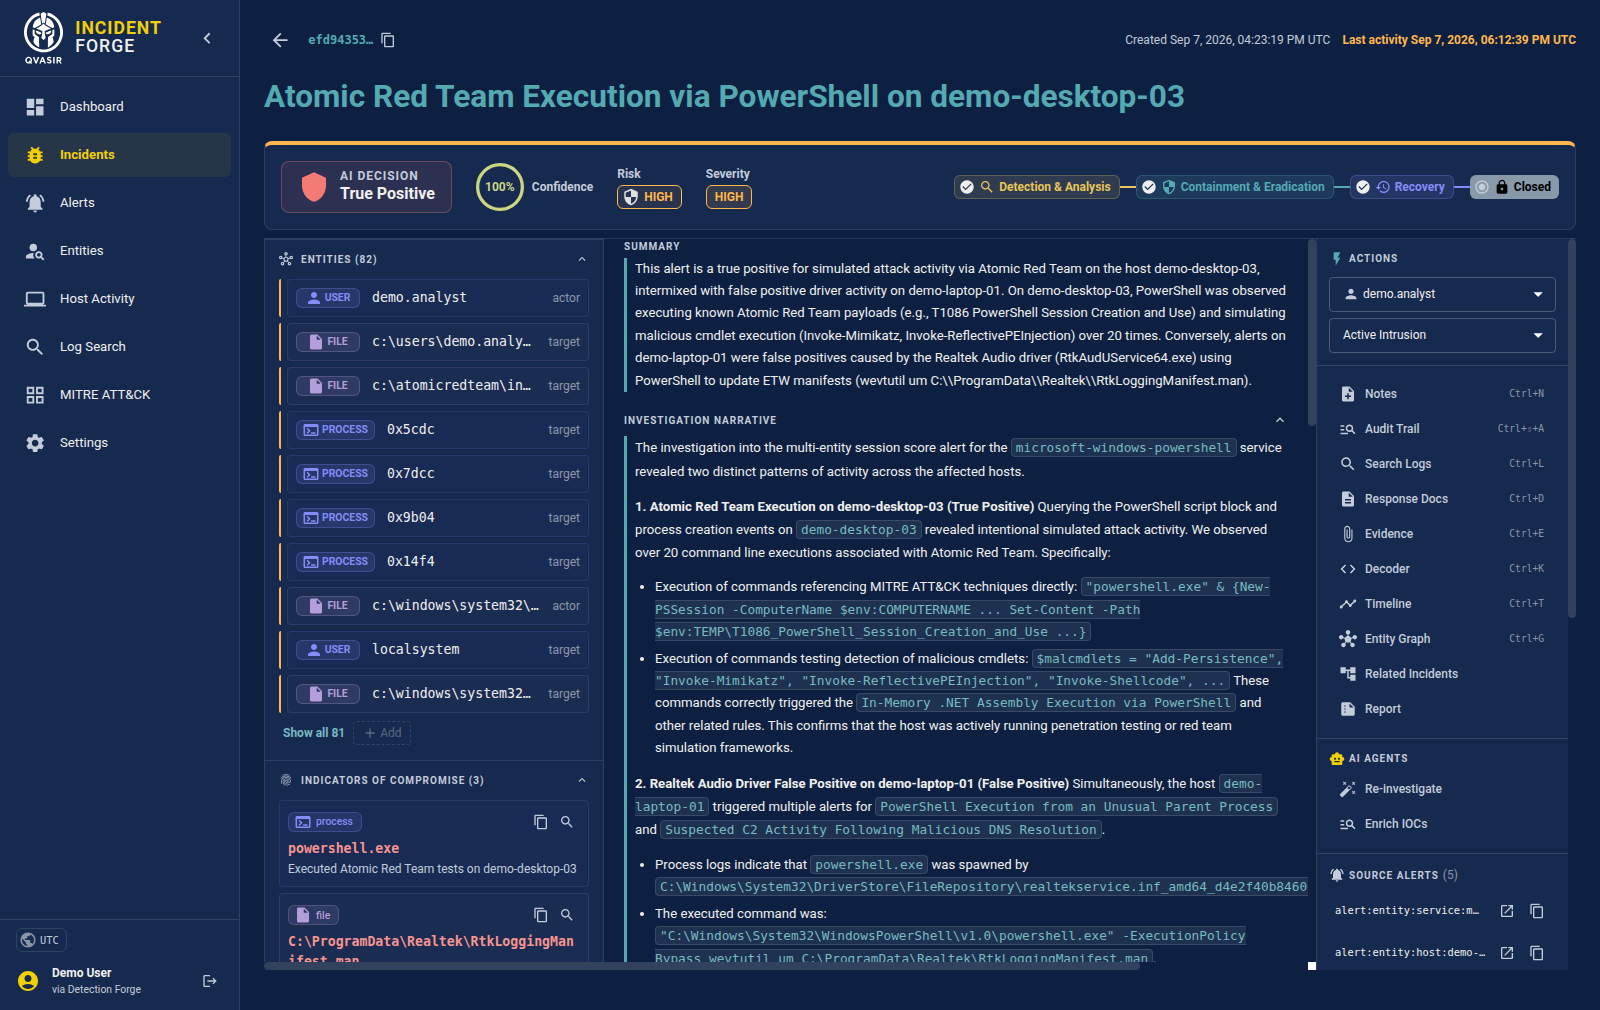This screenshot has height=1010, width=1600.
Task: Toggle the UTC timezone chip
Action: point(41,940)
